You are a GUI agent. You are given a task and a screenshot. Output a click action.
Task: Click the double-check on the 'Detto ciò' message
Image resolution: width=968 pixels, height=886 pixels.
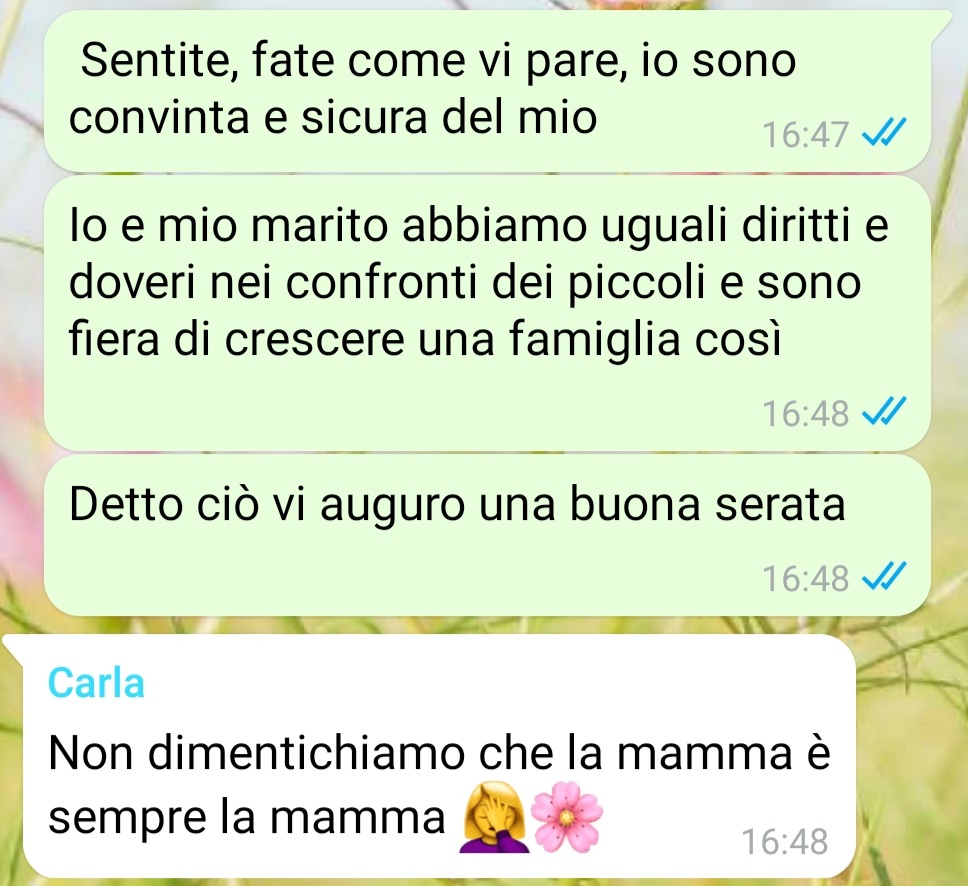tap(883, 577)
